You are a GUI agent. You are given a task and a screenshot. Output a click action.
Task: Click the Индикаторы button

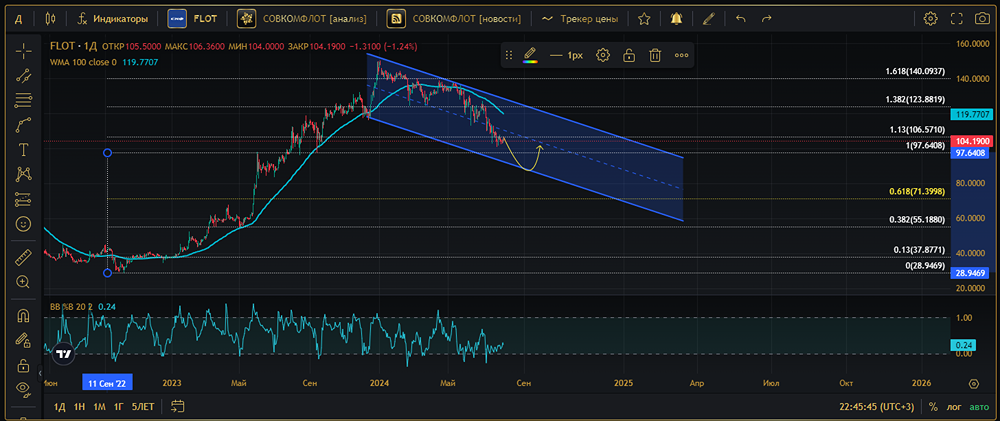click(112, 18)
